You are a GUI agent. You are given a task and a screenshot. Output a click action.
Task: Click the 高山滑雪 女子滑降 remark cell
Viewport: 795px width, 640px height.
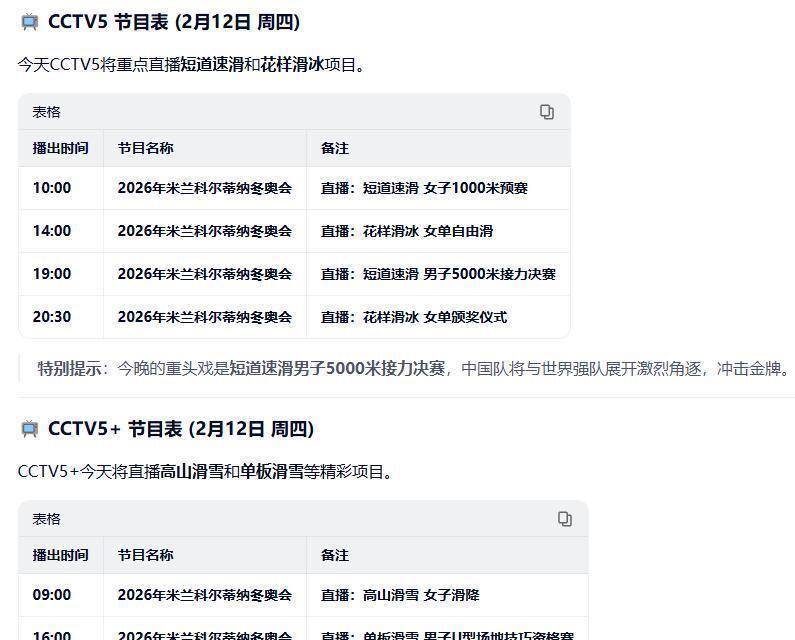399,595
